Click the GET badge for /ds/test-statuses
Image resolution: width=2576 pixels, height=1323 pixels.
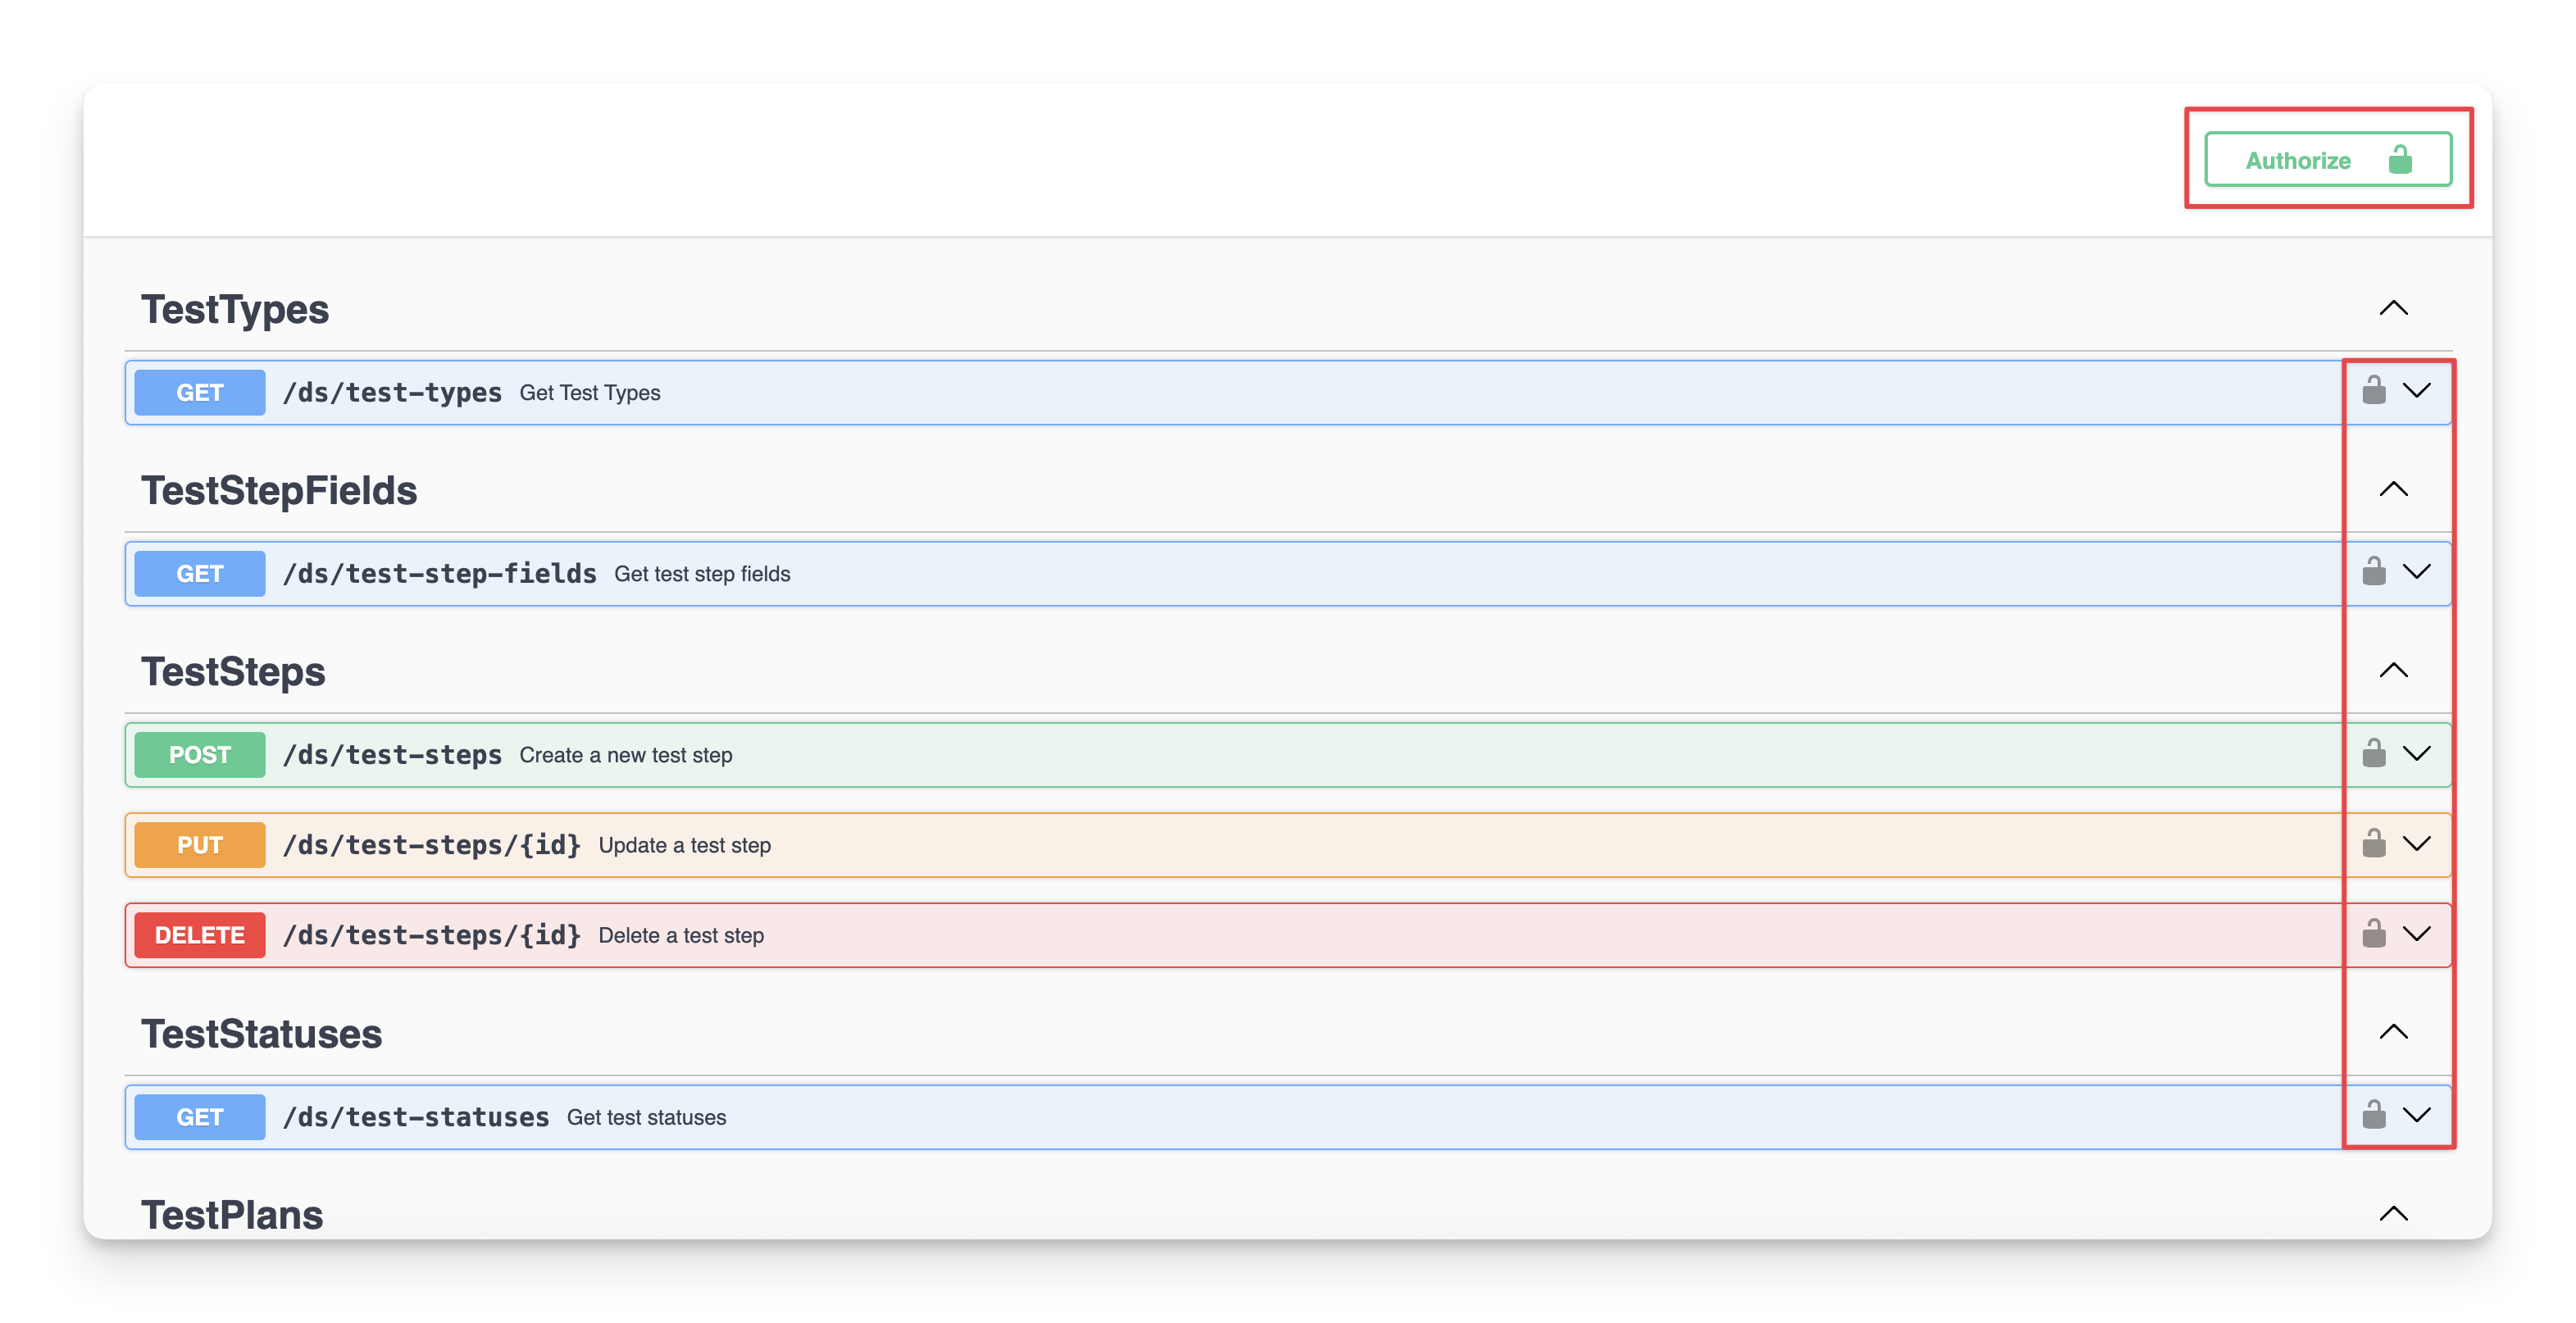click(x=200, y=1117)
